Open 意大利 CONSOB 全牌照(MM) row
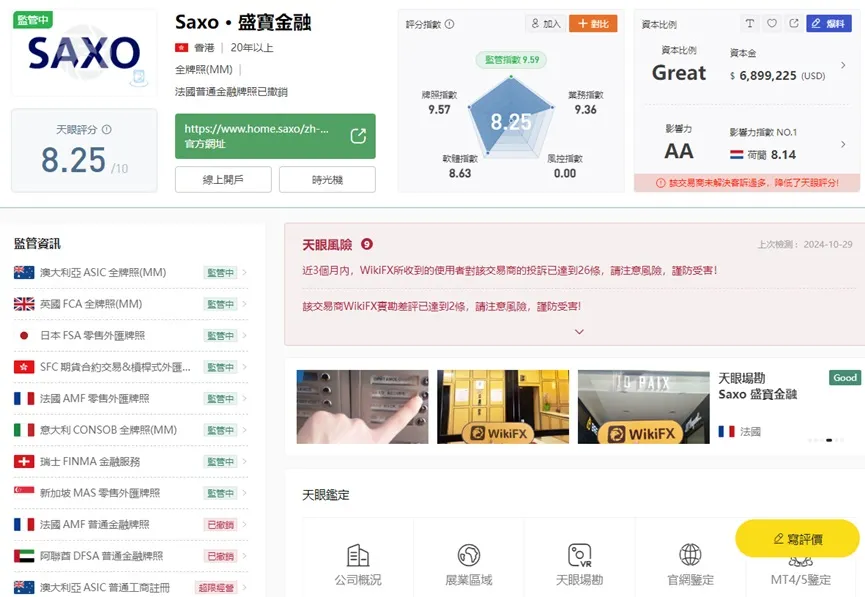 (x=131, y=430)
